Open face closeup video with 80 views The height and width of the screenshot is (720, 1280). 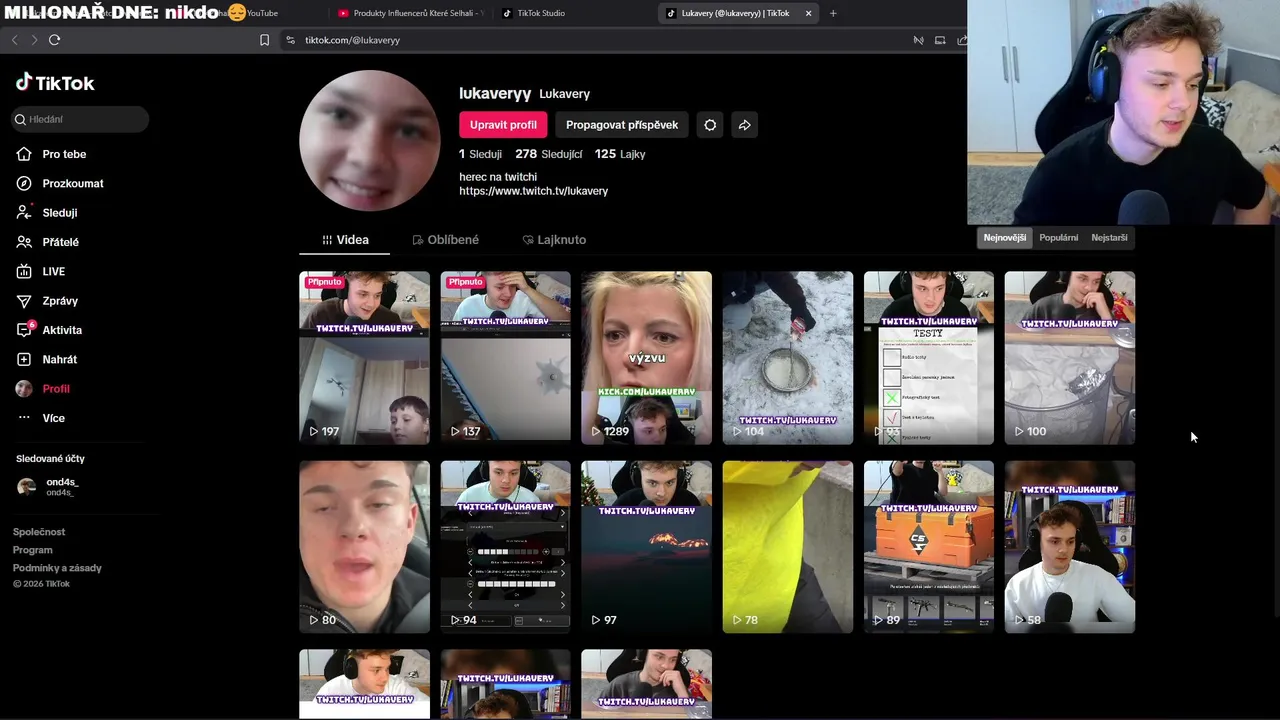(x=364, y=546)
